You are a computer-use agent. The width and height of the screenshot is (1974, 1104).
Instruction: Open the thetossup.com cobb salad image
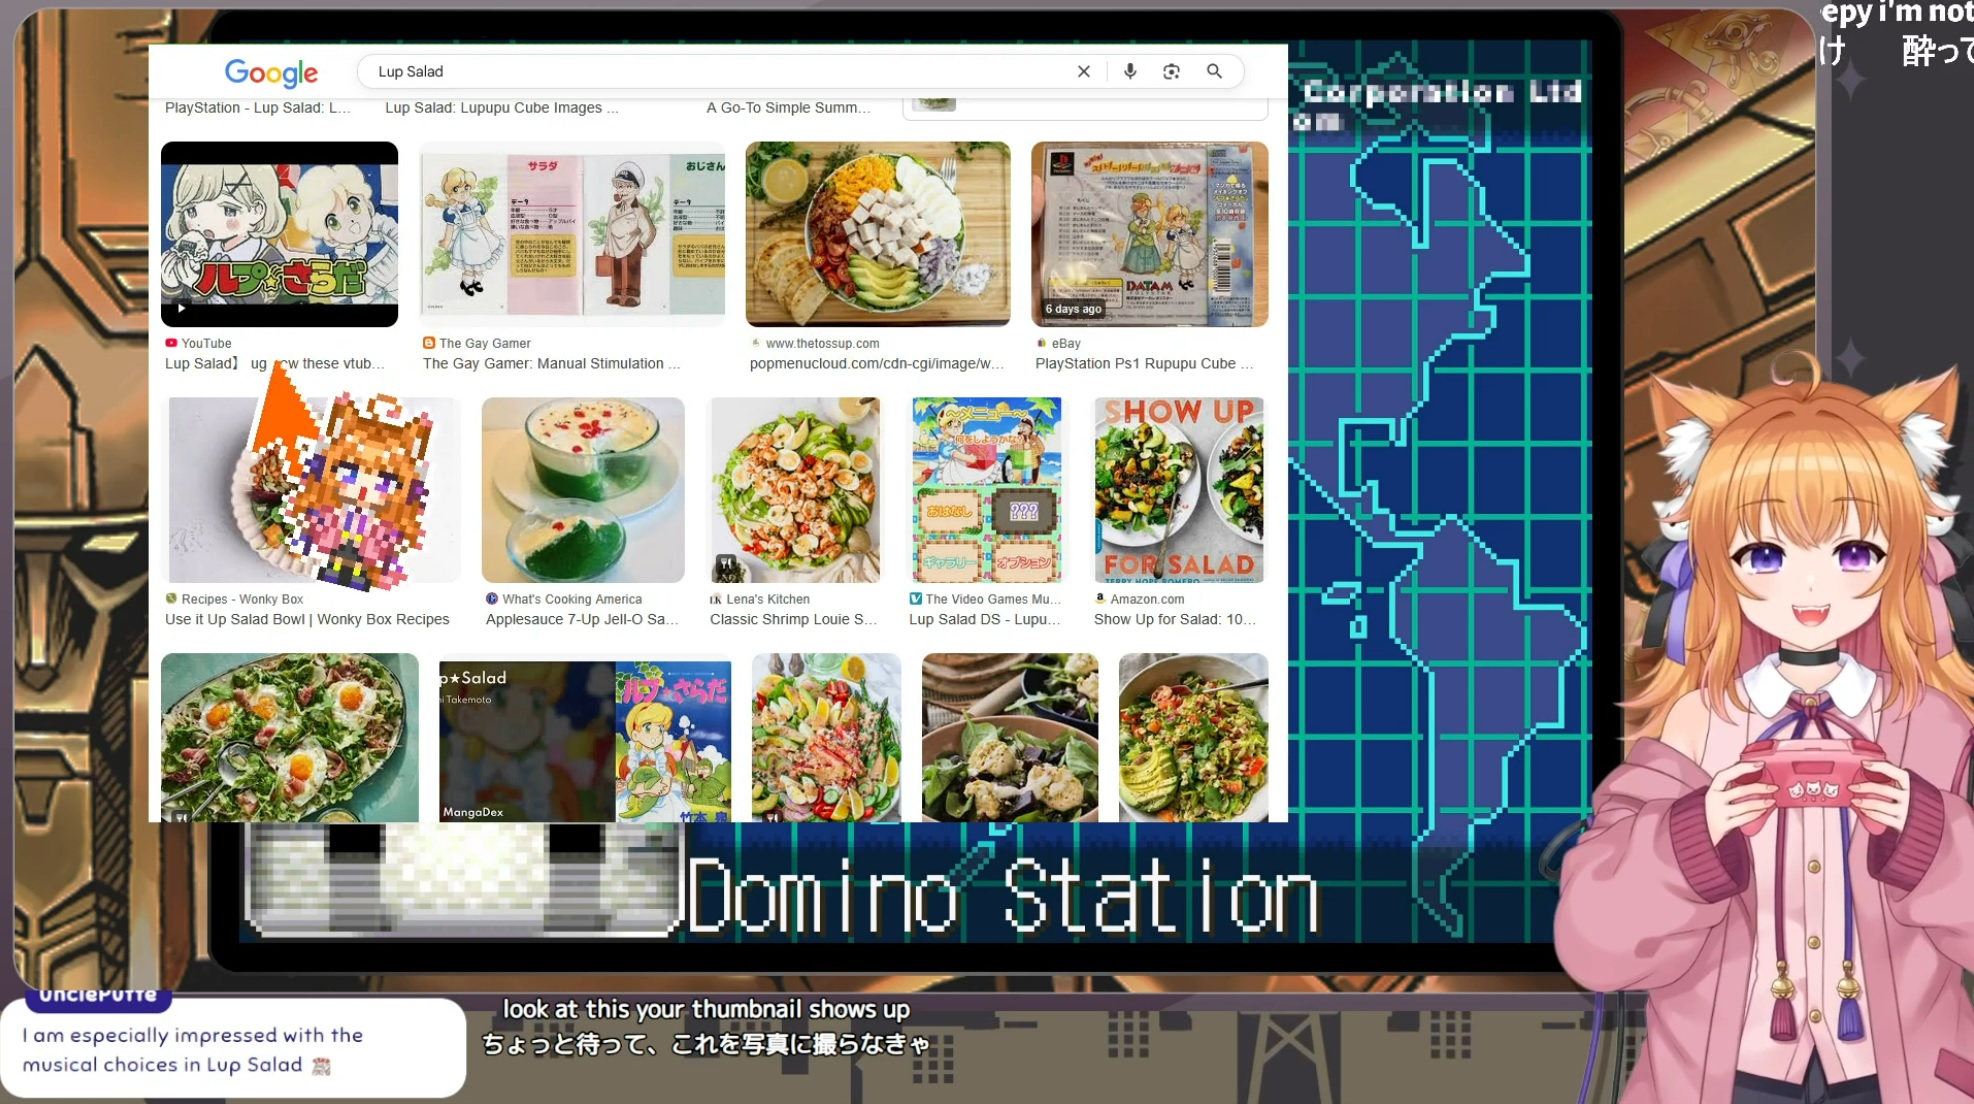pyautogui.click(x=877, y=233)
